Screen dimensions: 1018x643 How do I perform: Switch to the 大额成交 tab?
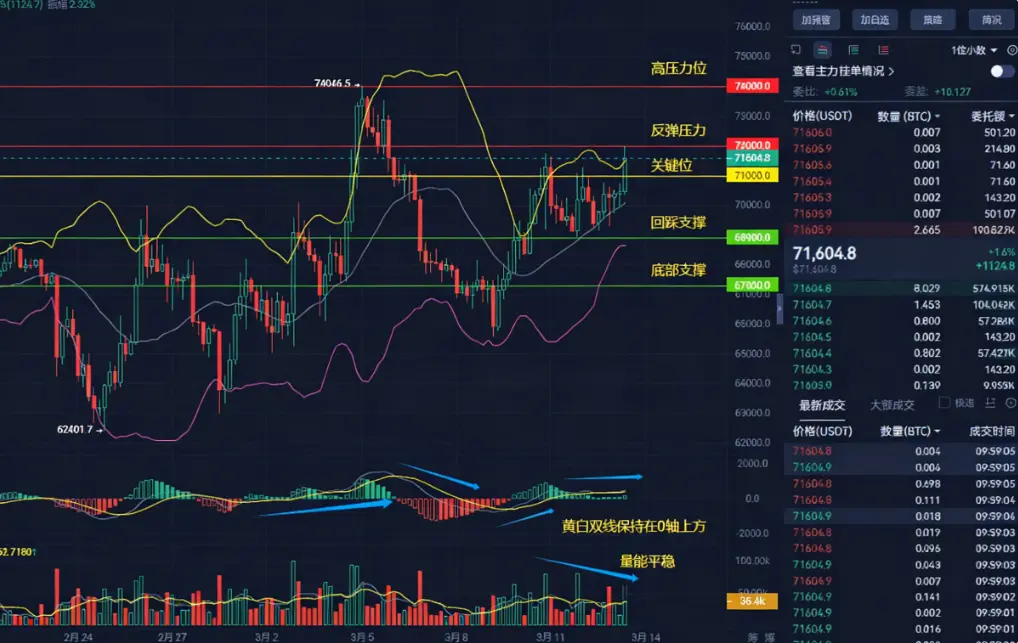[892, 405]
